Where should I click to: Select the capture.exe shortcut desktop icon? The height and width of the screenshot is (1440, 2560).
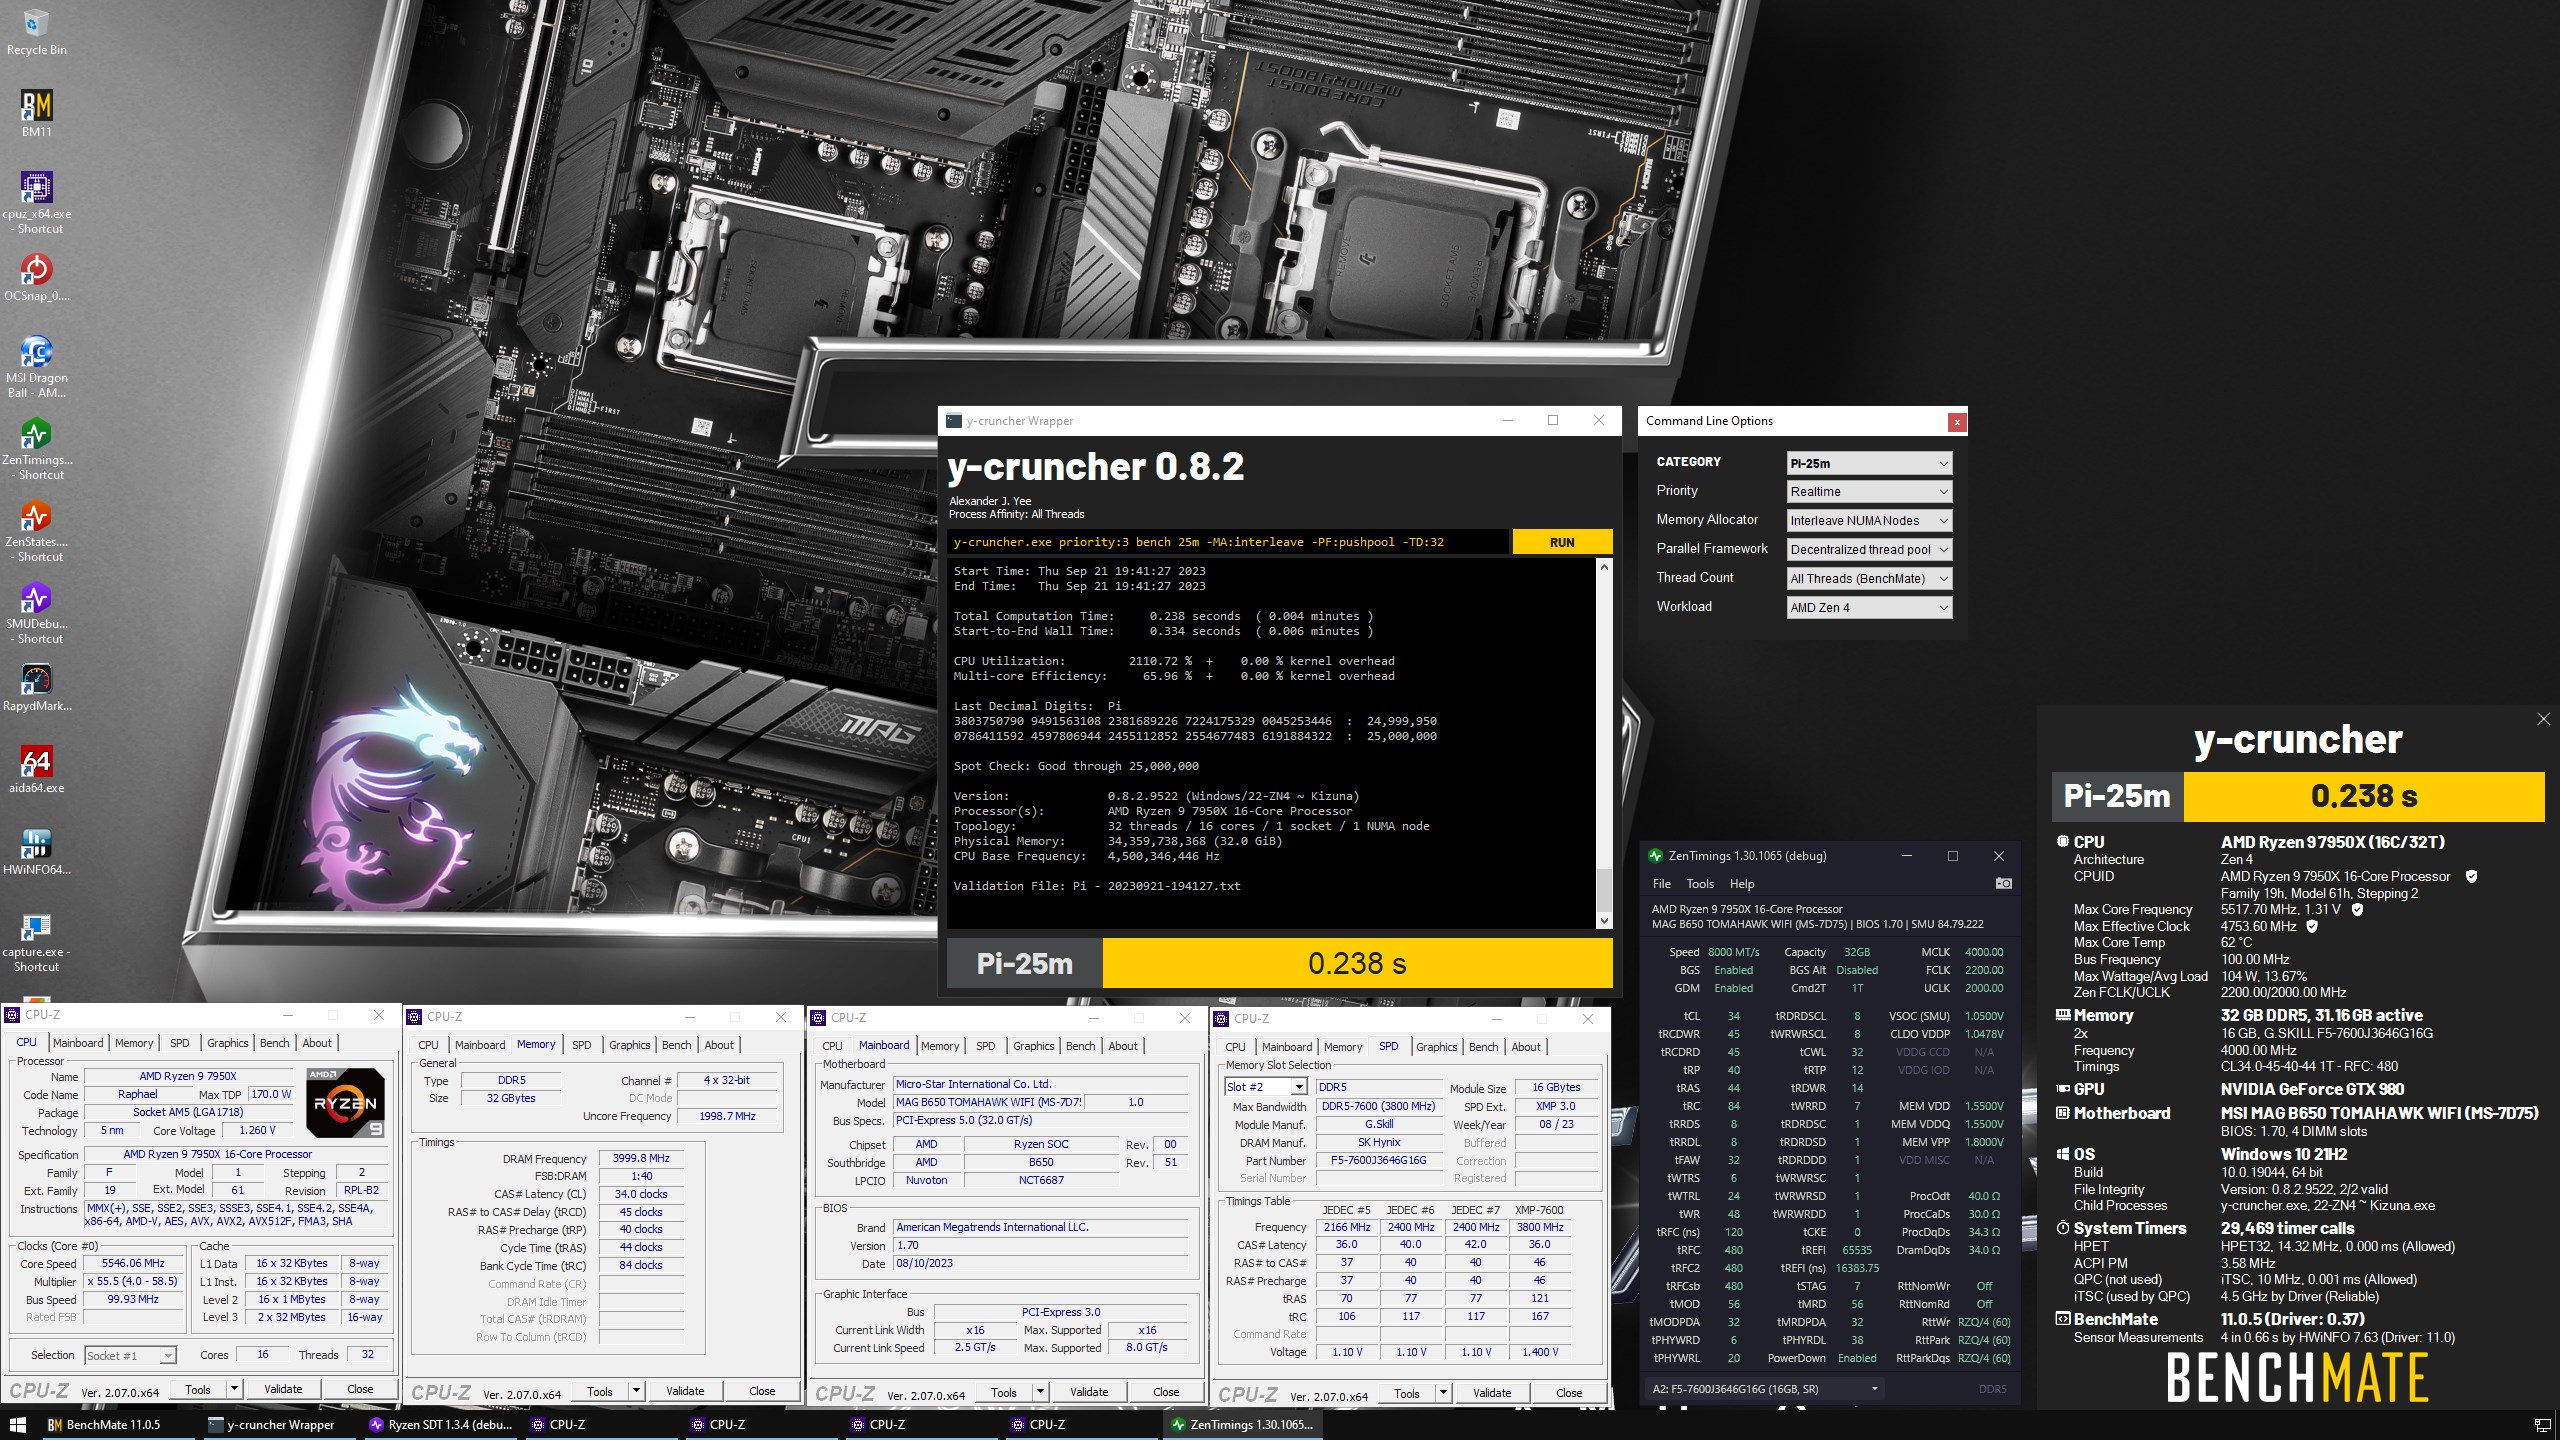click(x=36, y=942)
